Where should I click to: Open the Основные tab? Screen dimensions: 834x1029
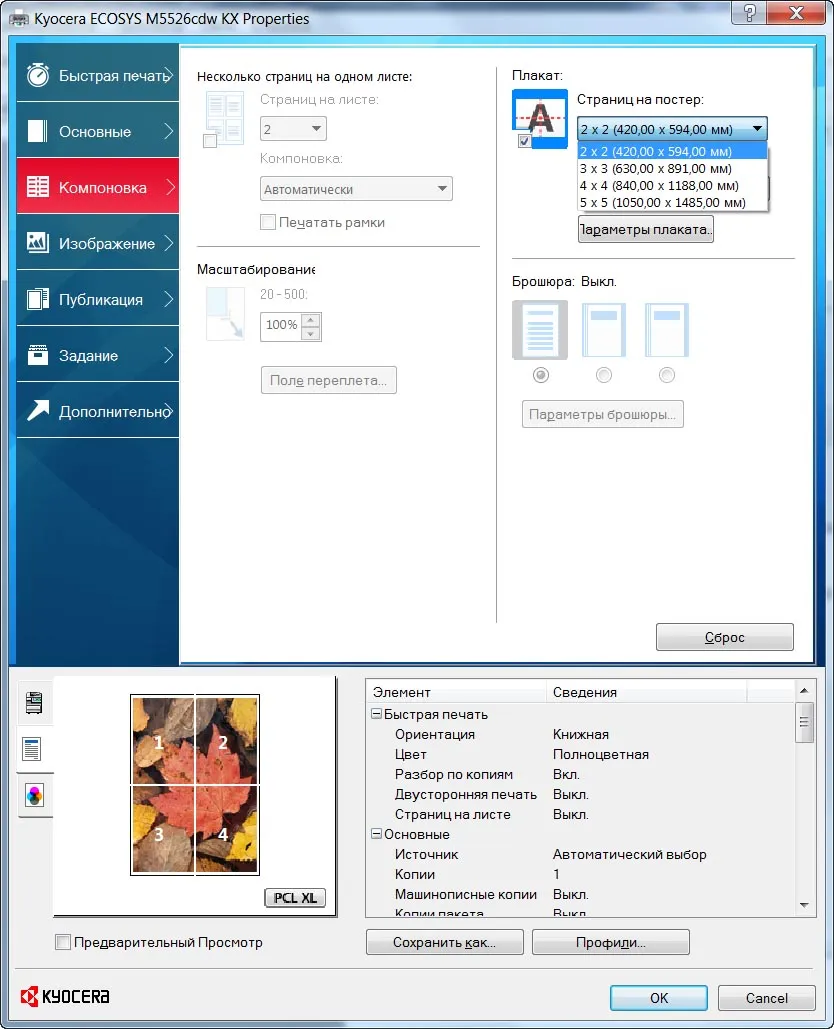pos(98,131)
